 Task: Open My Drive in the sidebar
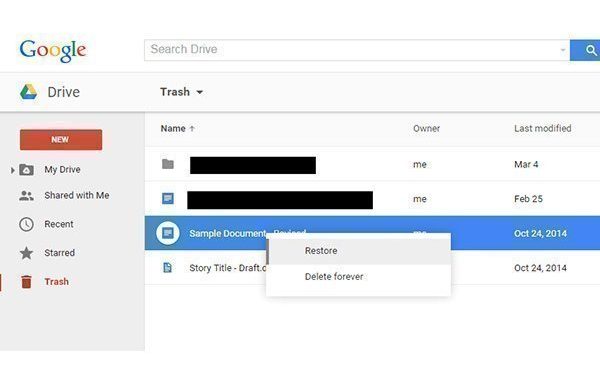(62, 170)
